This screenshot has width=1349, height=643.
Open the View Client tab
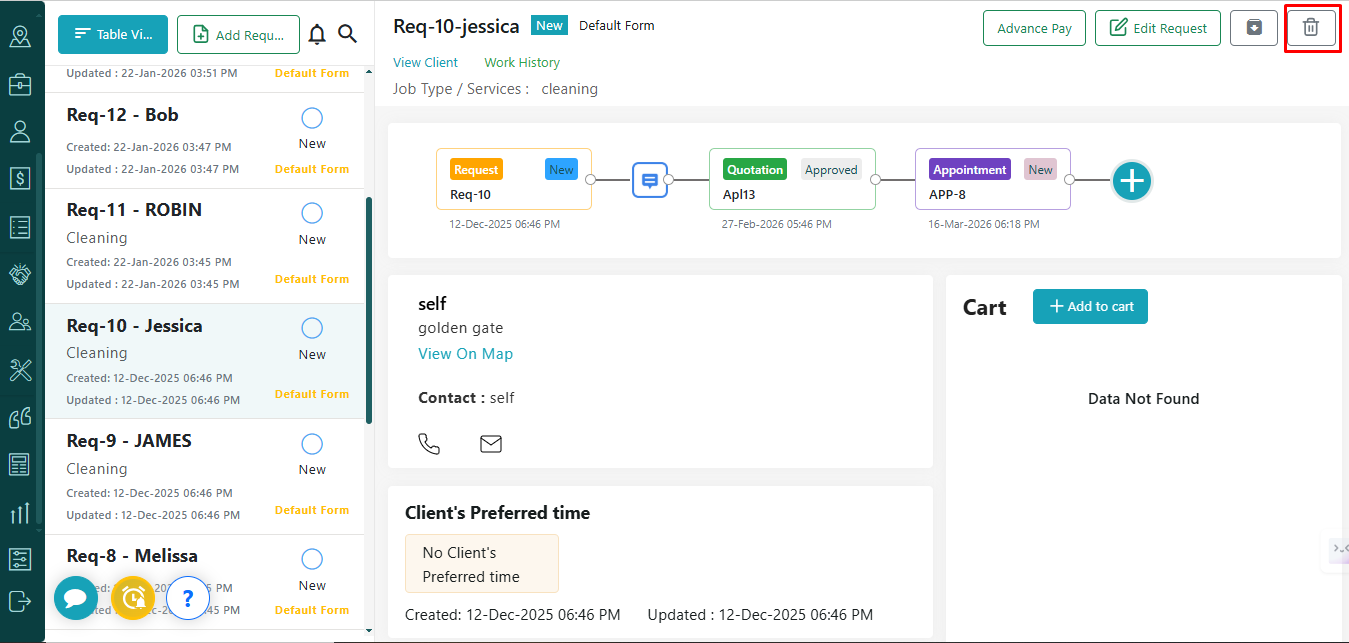click(x=425, y=62)
